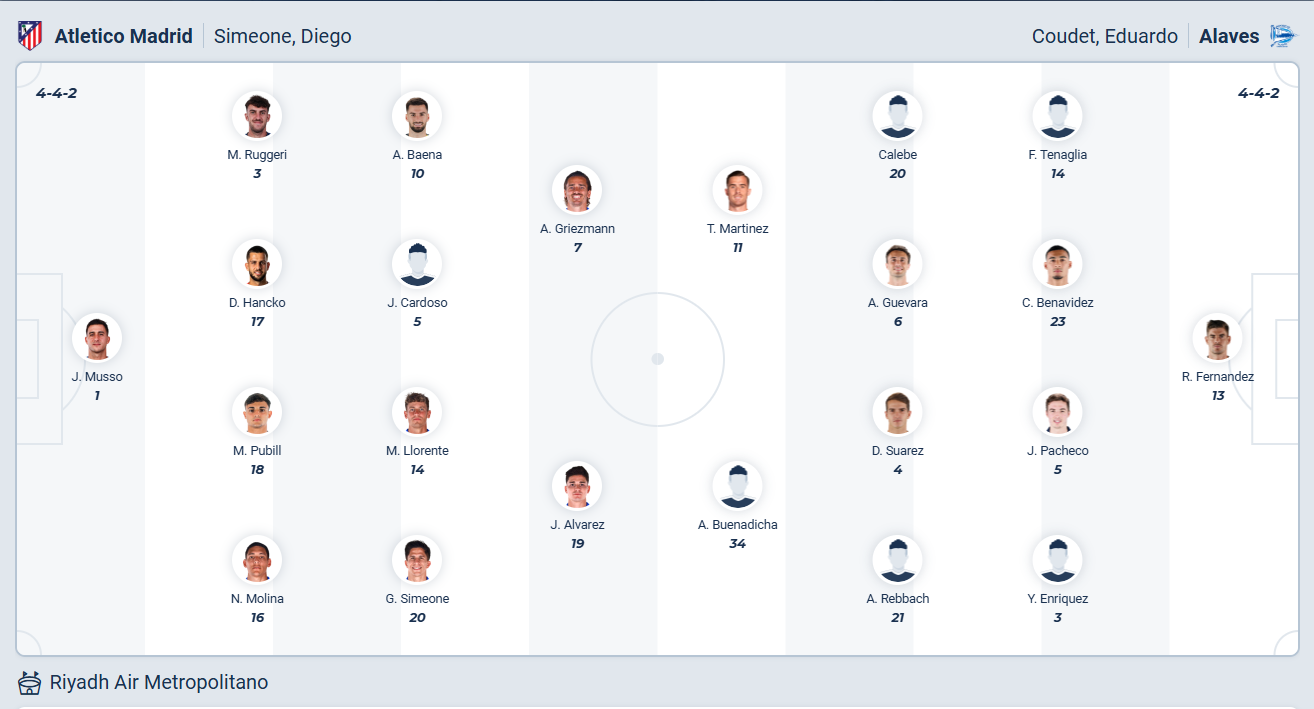Select R. Fernandez's goalkeeper photo
This screenshot has height=709, width=1314.
(x=1217, y=338)
